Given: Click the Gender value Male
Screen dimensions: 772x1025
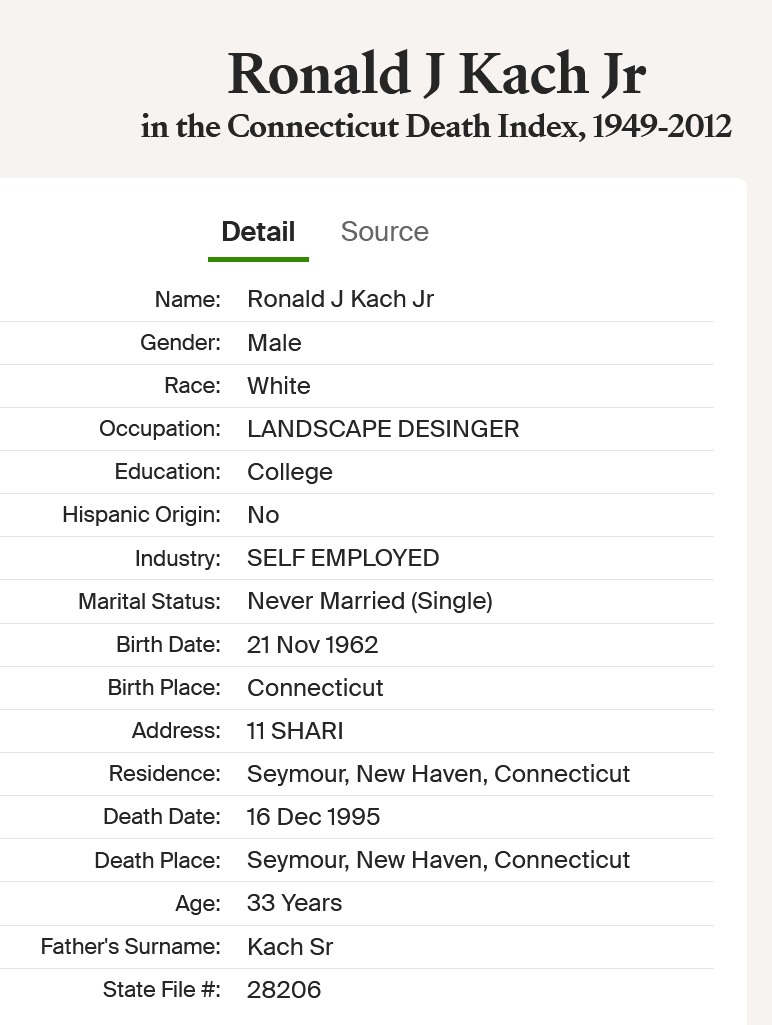Looking at the screenshot, I should point(275,343).
